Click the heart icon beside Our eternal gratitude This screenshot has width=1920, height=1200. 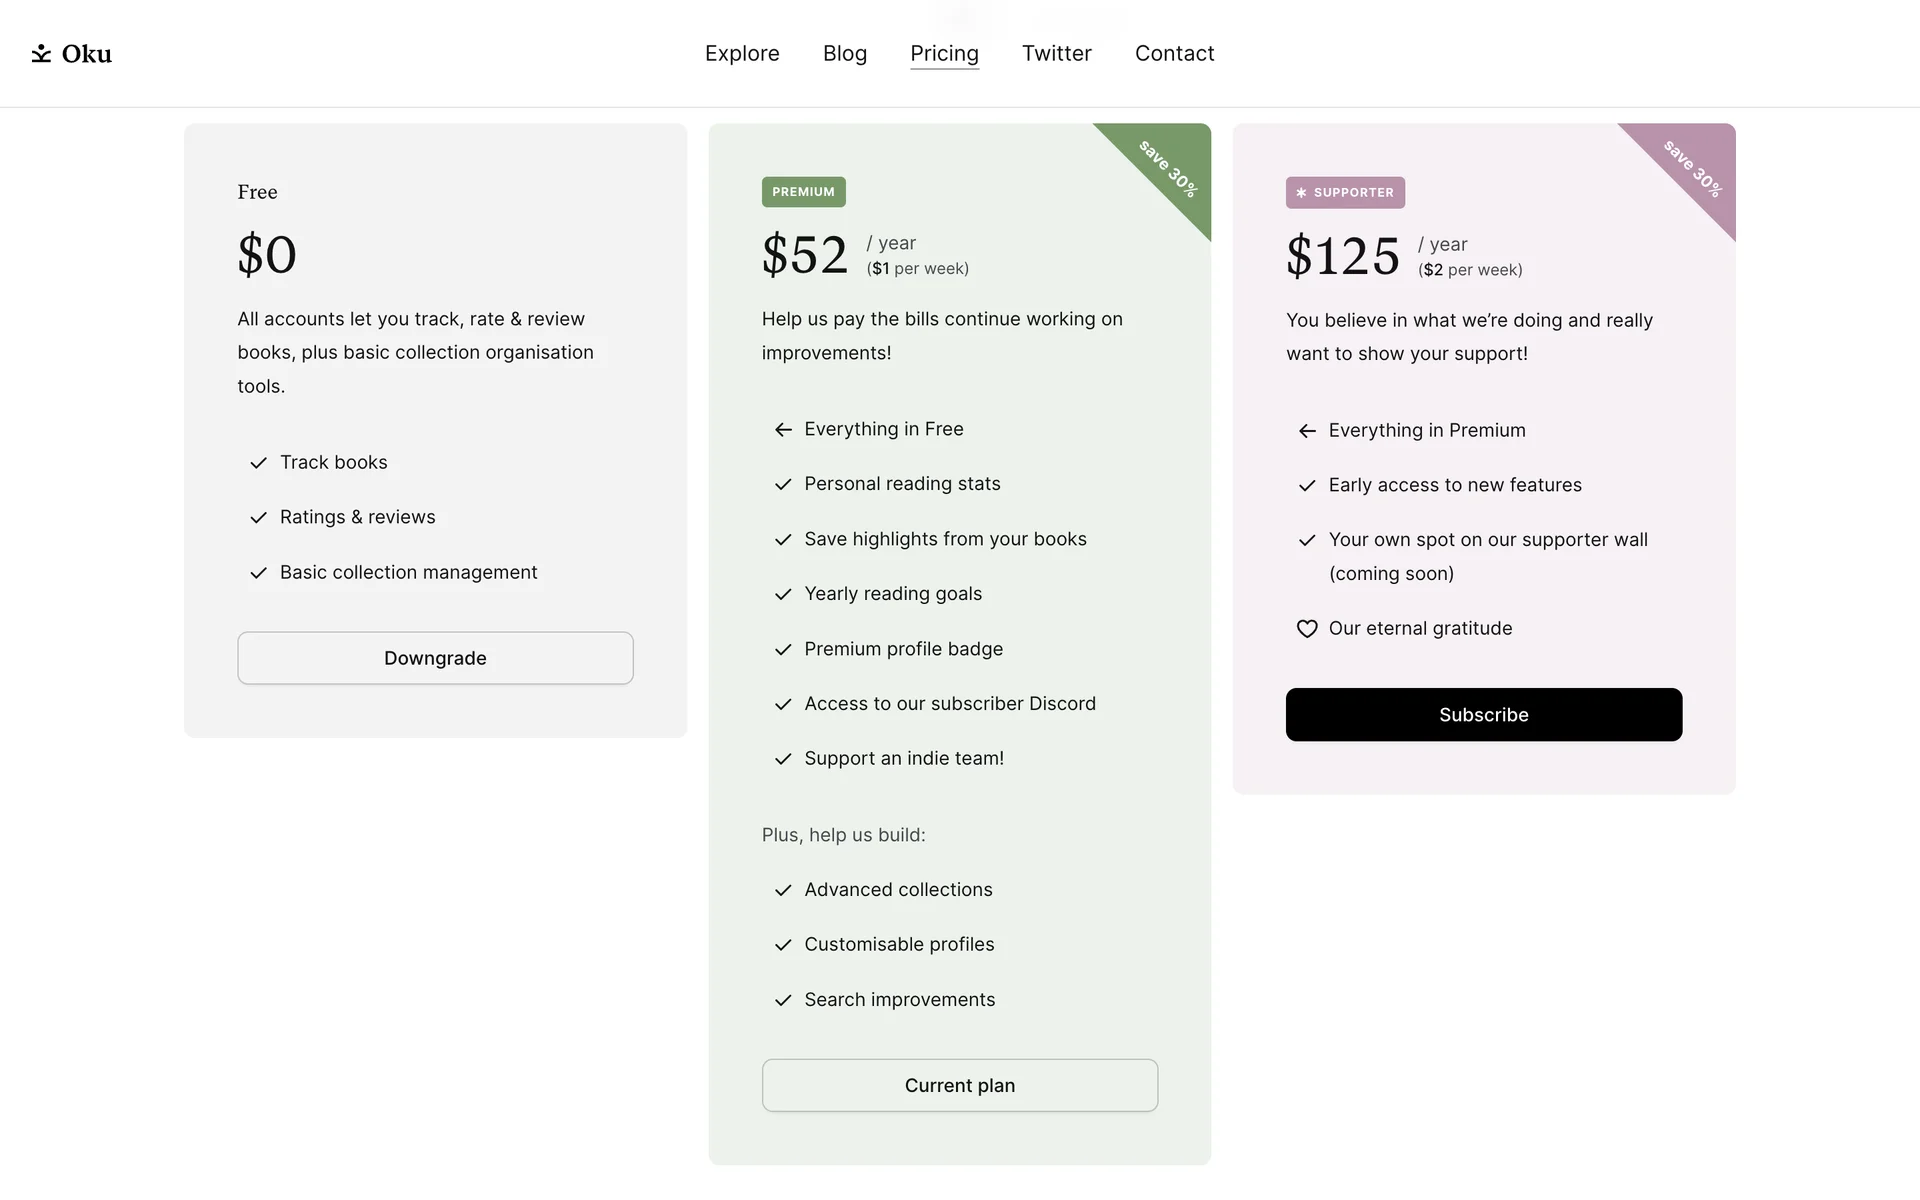1307,629
